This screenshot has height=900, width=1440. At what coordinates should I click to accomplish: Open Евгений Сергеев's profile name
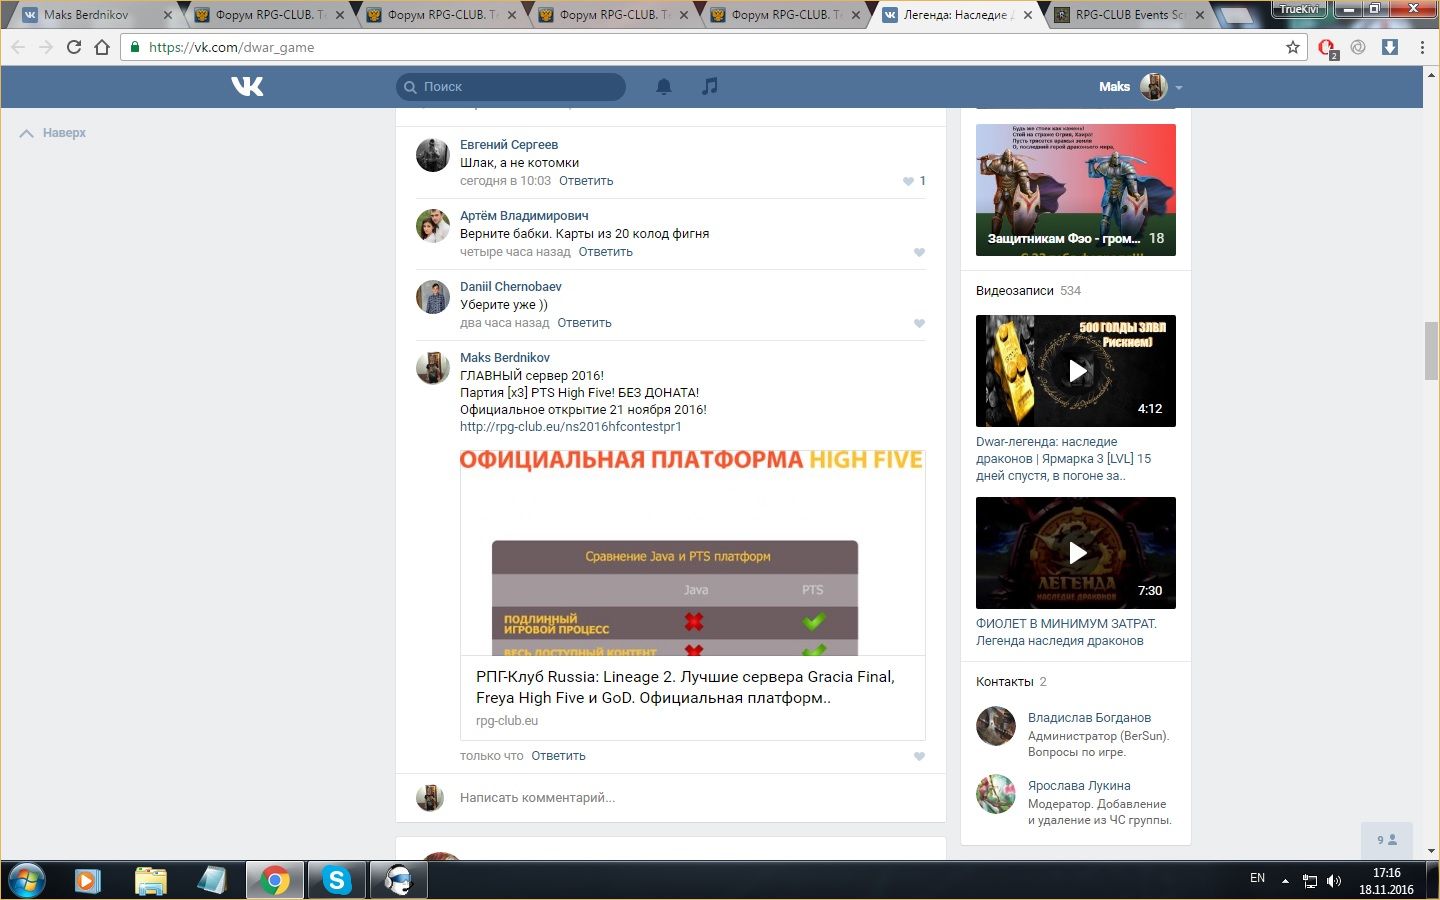point(509,145)
